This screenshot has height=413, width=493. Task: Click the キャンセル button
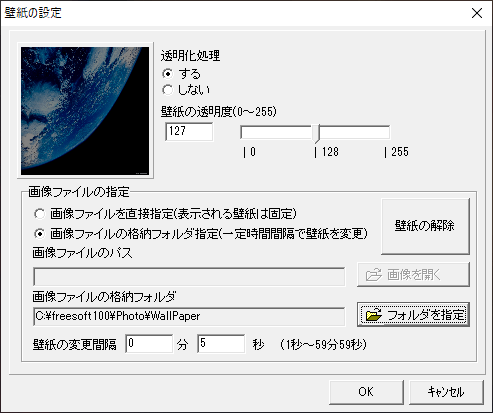446,392
